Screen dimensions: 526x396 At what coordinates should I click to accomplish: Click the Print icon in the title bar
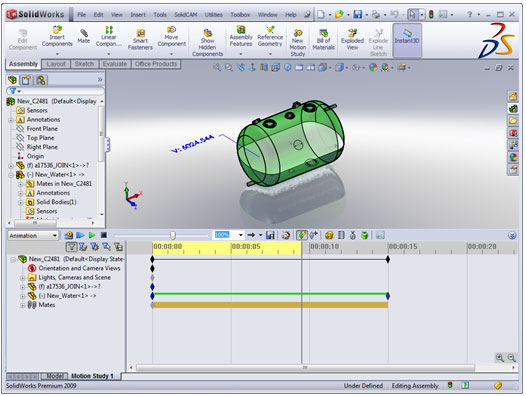[x=376, y=14]
